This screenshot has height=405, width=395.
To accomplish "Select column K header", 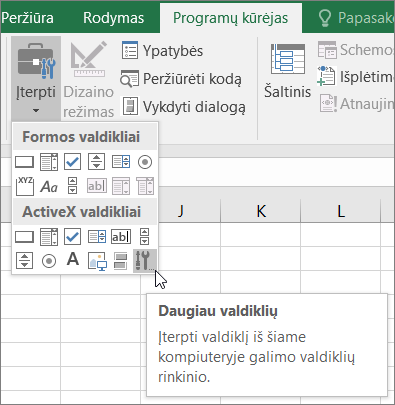I will [x=261, y=211].
